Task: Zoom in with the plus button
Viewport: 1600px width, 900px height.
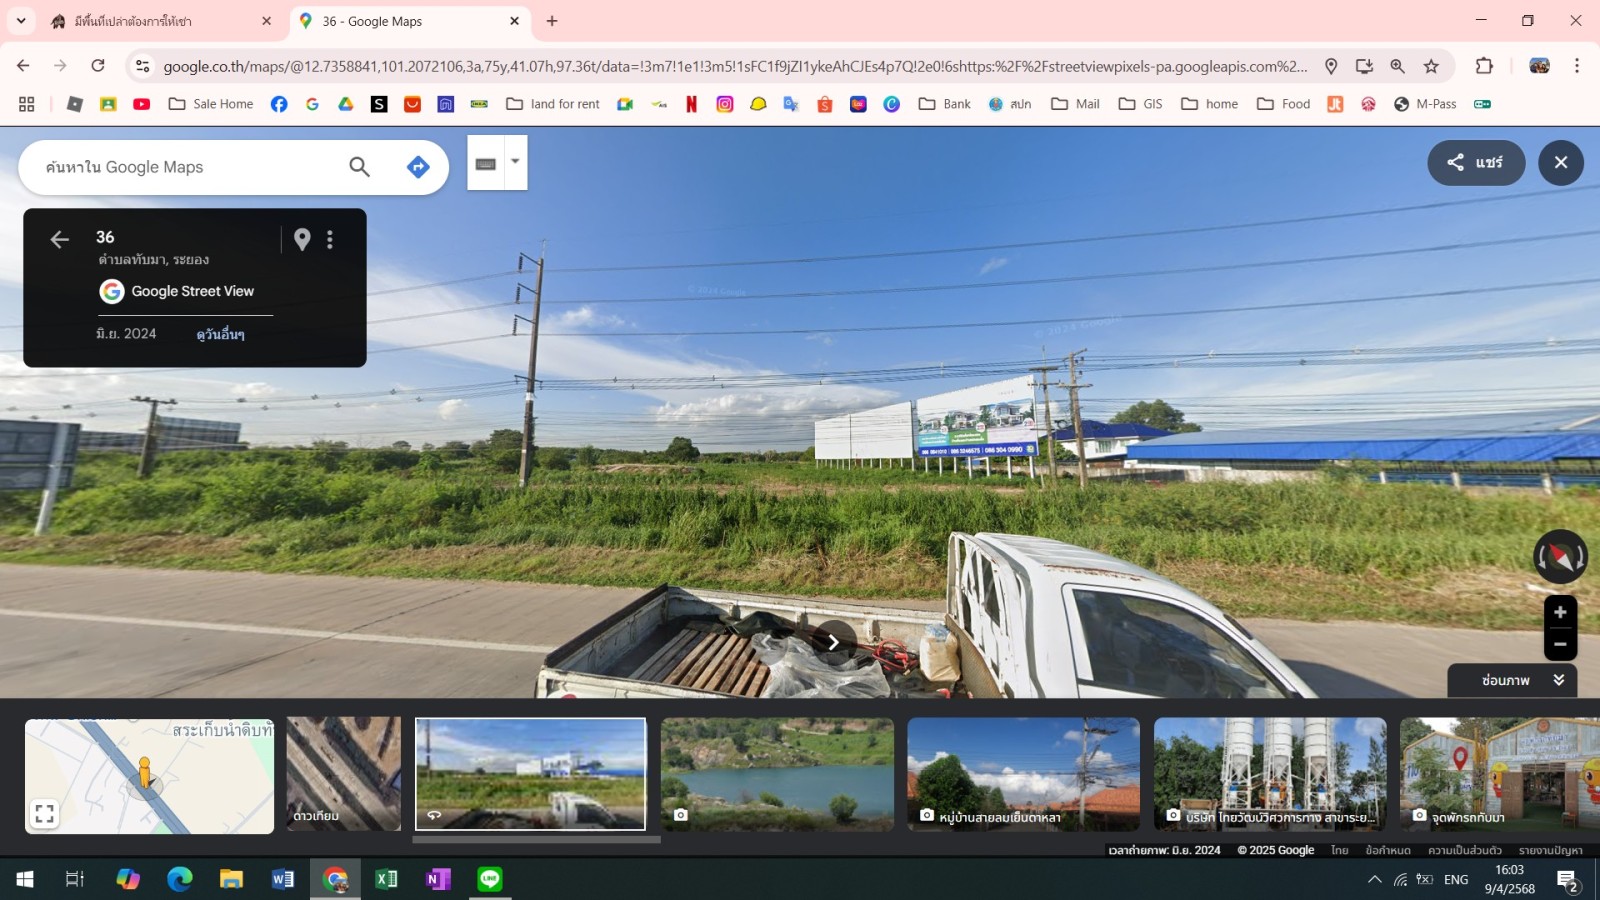Action: pyautogui.click(x=1560, y=612)
